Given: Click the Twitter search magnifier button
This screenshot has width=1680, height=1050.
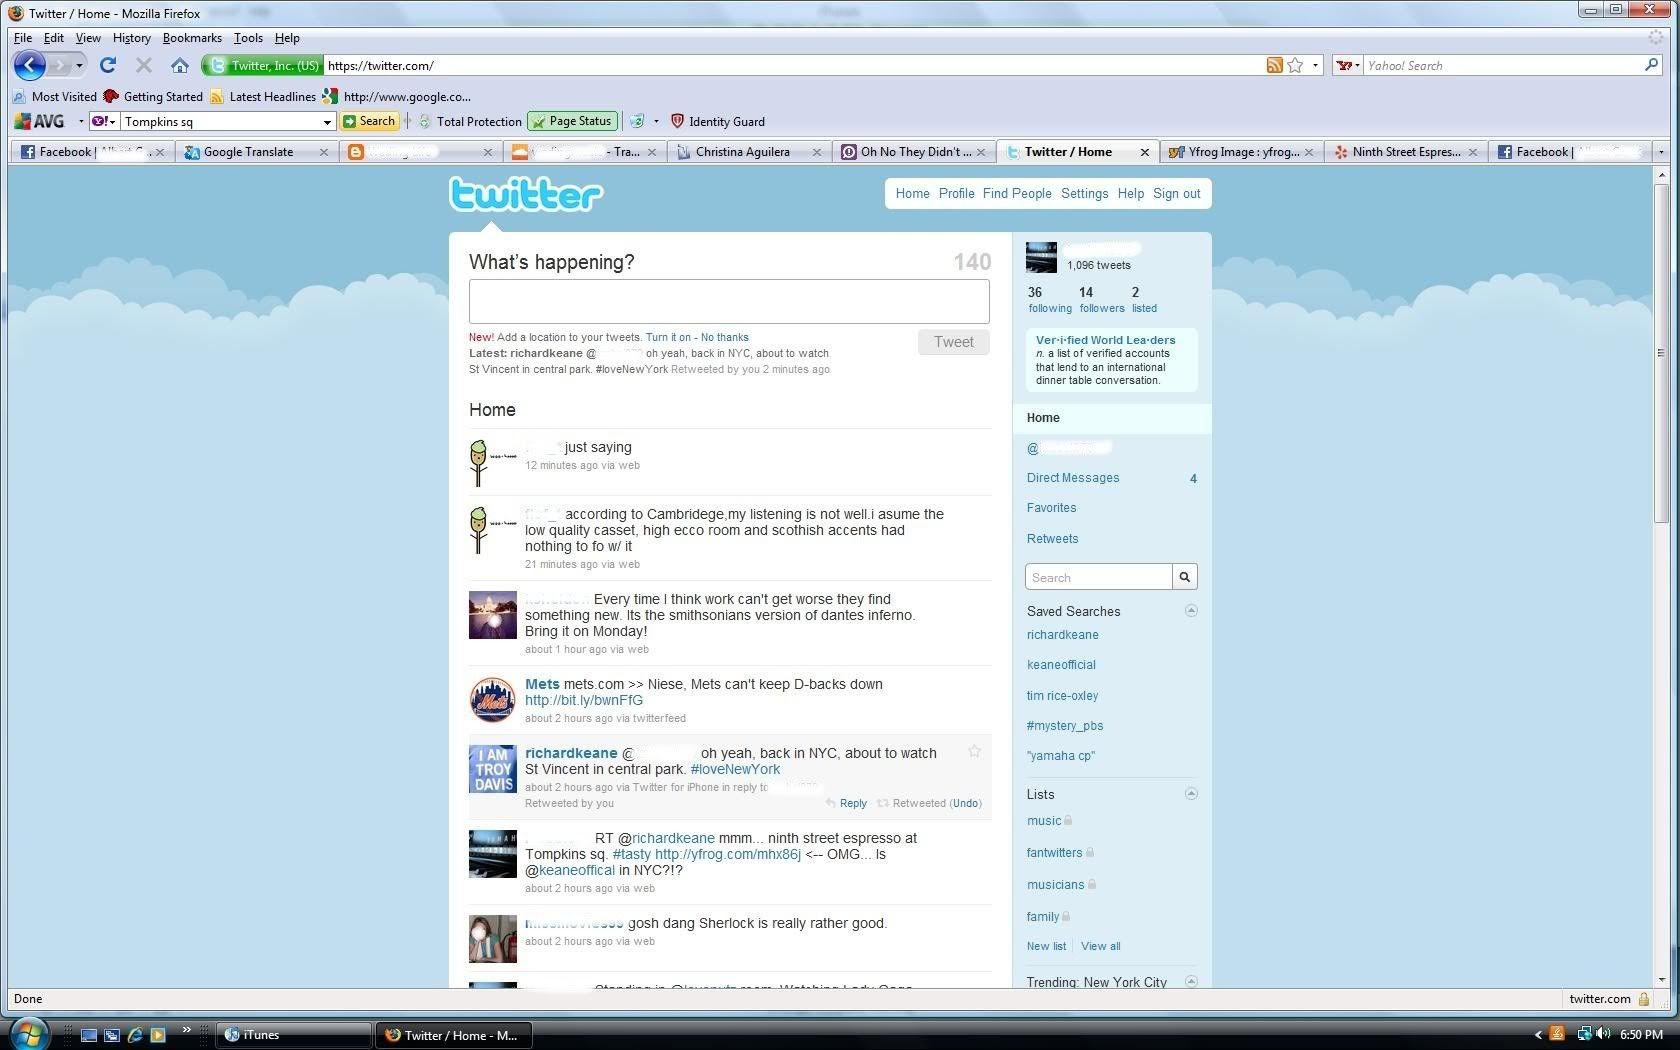Looking at the screenshot, I should click(x=1185, y=577).
